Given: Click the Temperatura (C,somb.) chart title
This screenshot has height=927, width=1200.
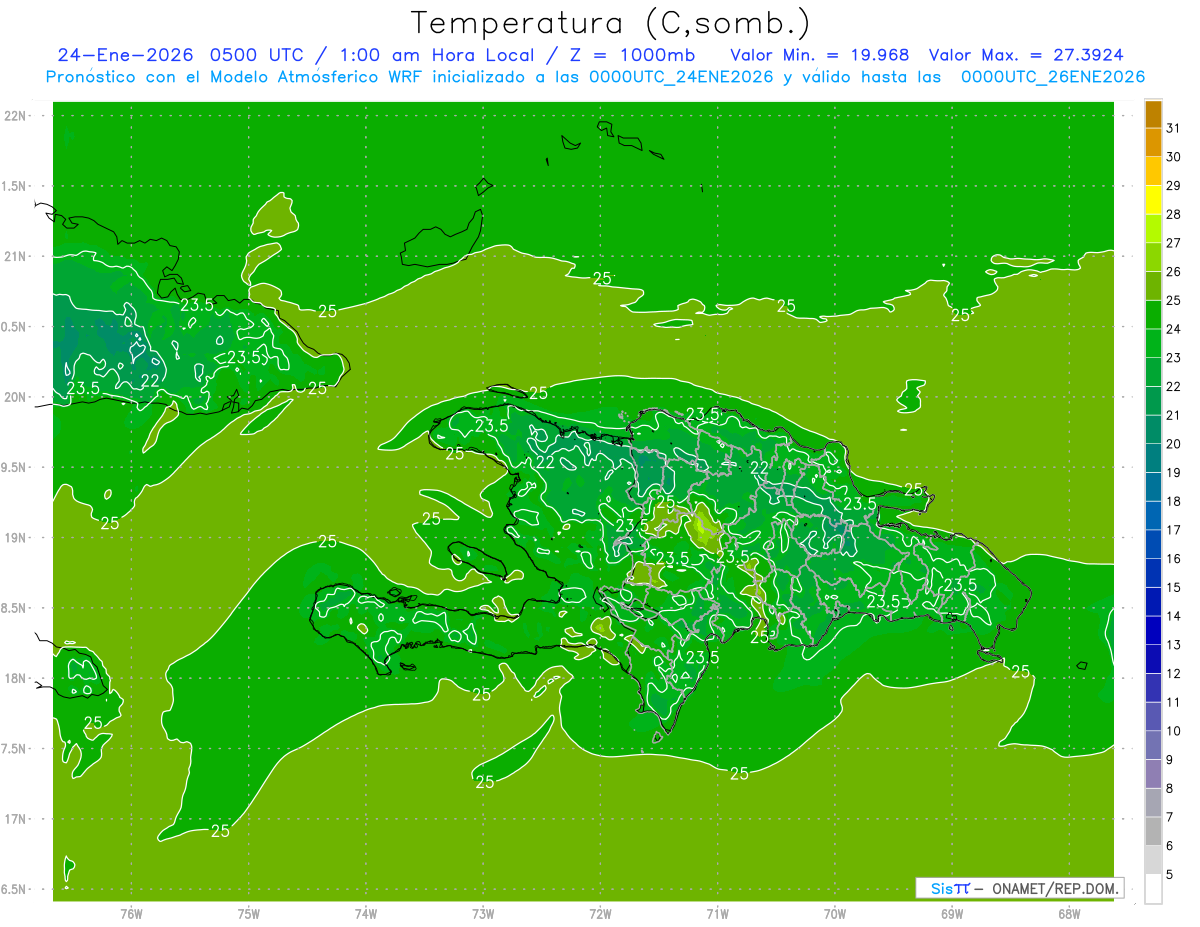Looking at the screenshot, I should (611, 22).
